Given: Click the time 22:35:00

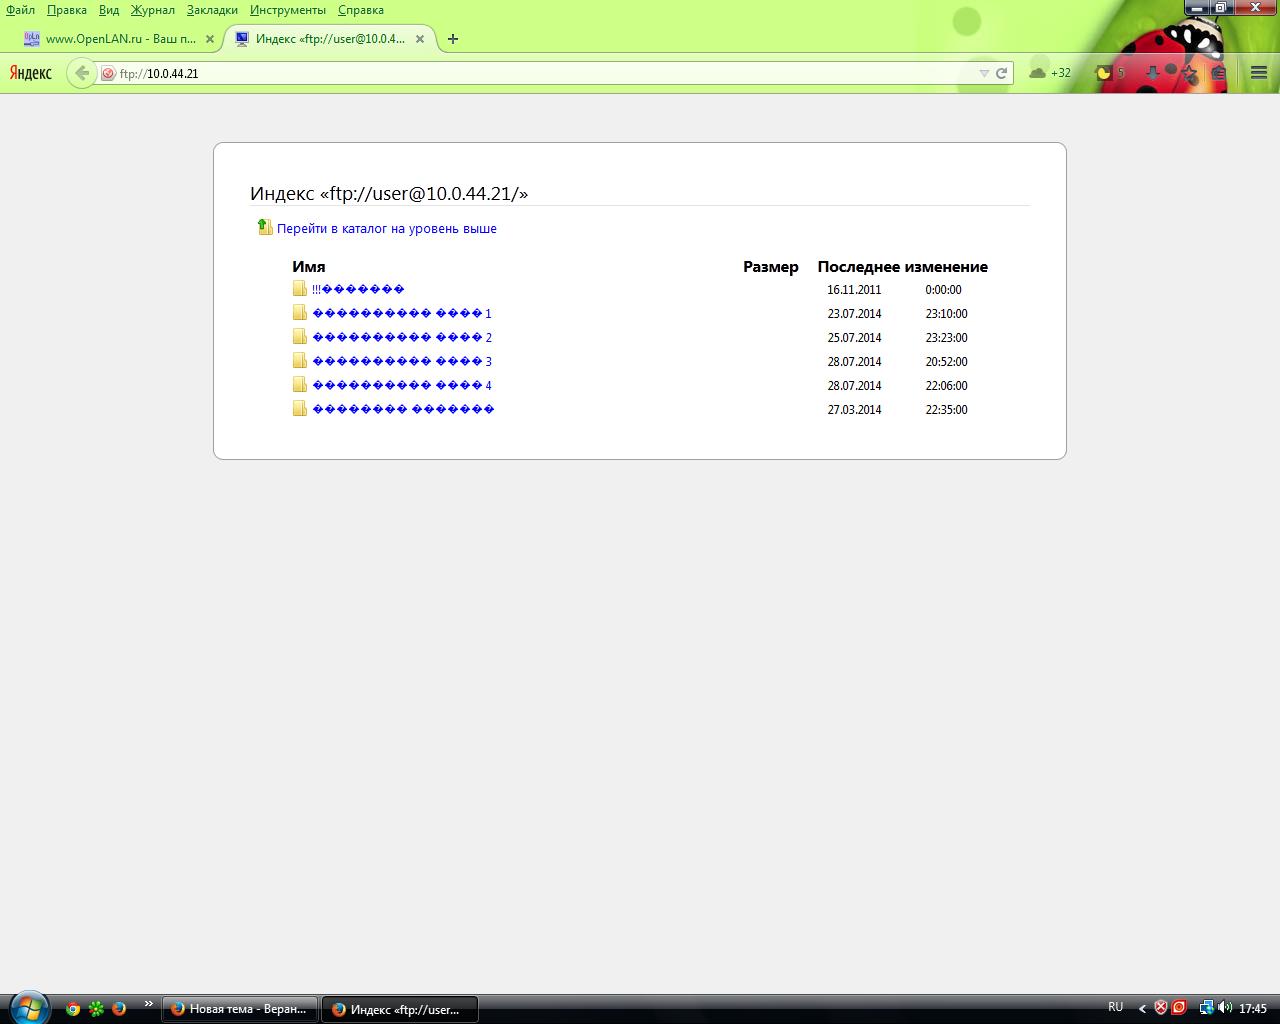Looking at the screenshot, I should coord(946,410).
